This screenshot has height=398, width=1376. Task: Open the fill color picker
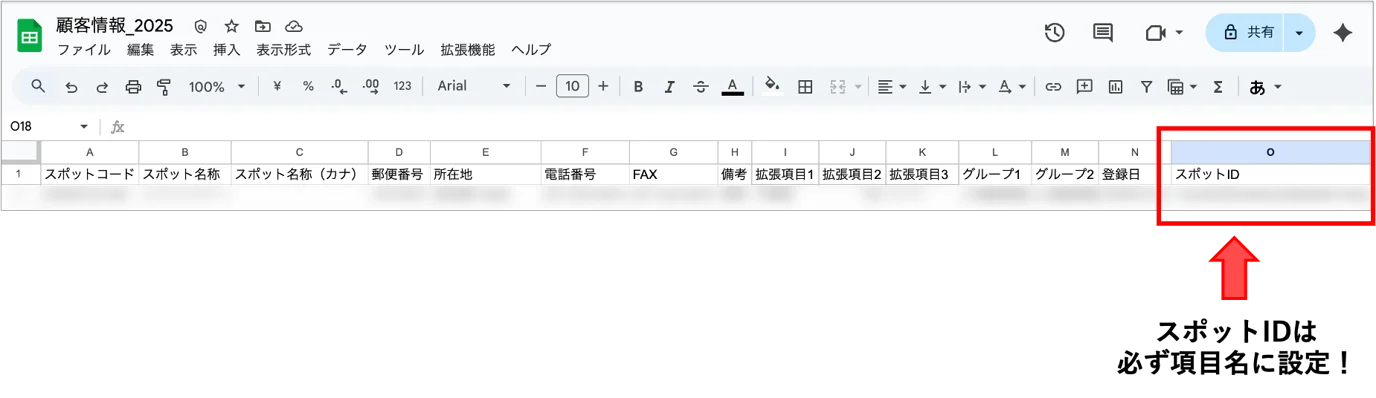click(x=772, y=87)
